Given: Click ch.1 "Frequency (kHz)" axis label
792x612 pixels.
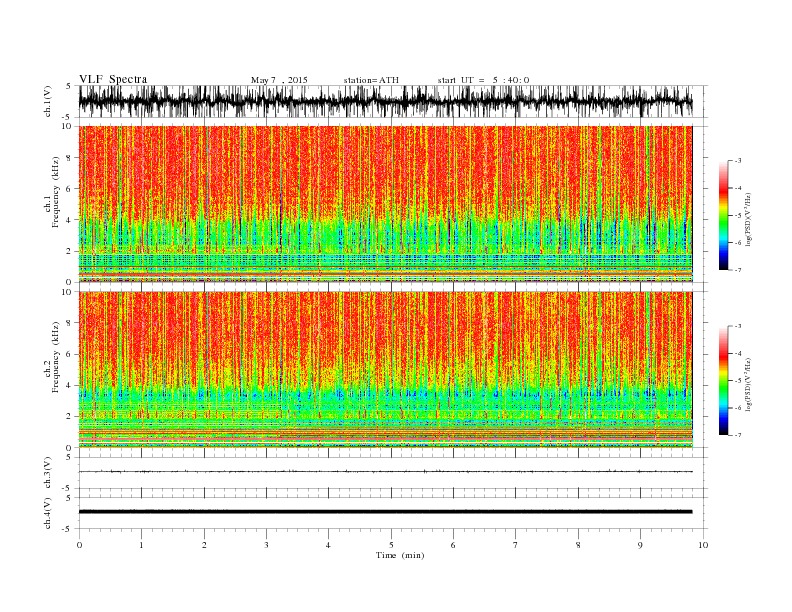Looking at the screenshot, I should (56, 192).
